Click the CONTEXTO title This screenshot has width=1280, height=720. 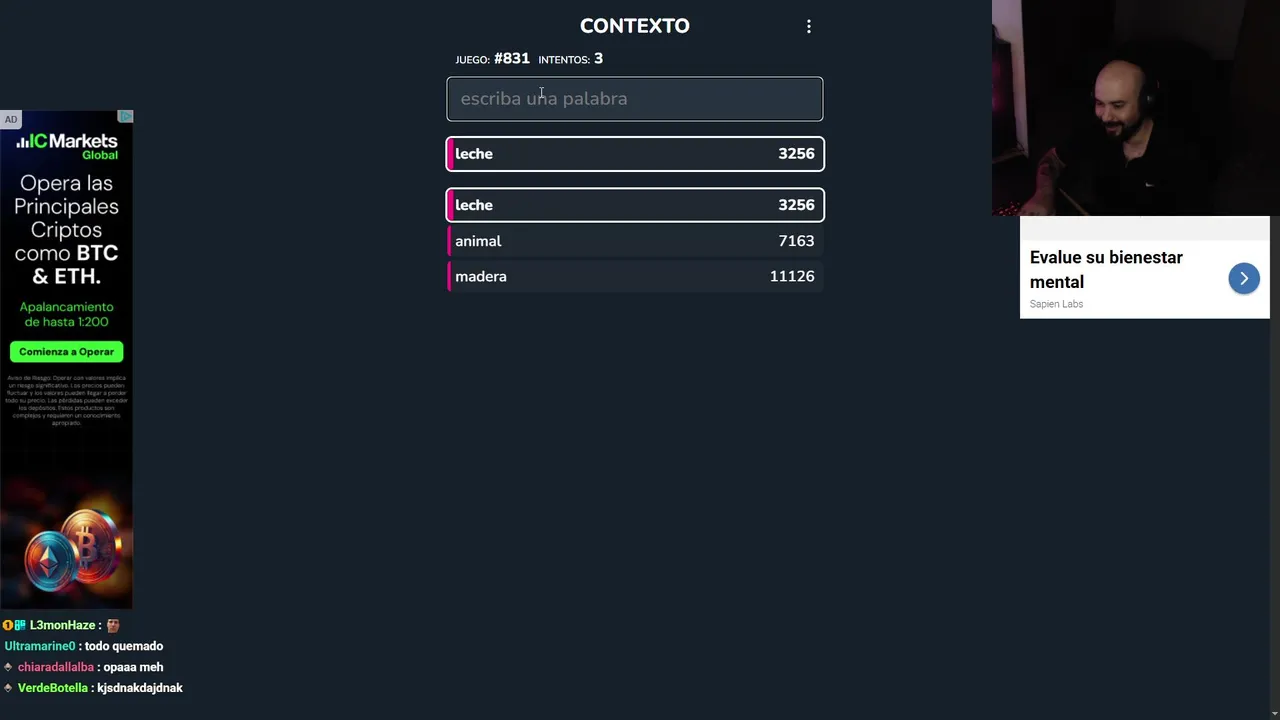(635, 26)
